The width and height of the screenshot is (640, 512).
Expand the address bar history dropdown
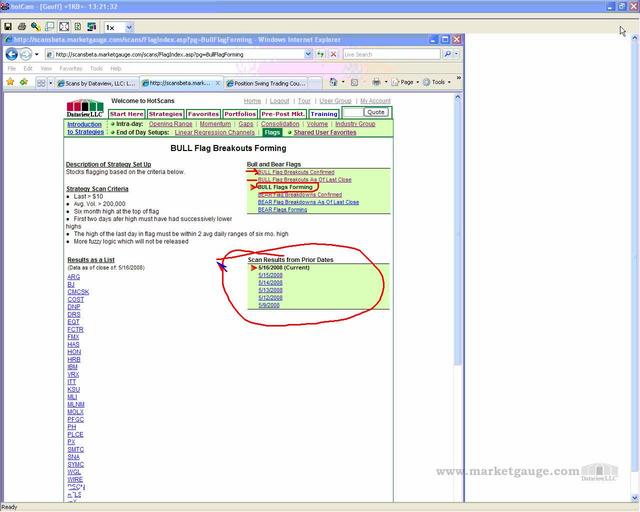point(308,54)
